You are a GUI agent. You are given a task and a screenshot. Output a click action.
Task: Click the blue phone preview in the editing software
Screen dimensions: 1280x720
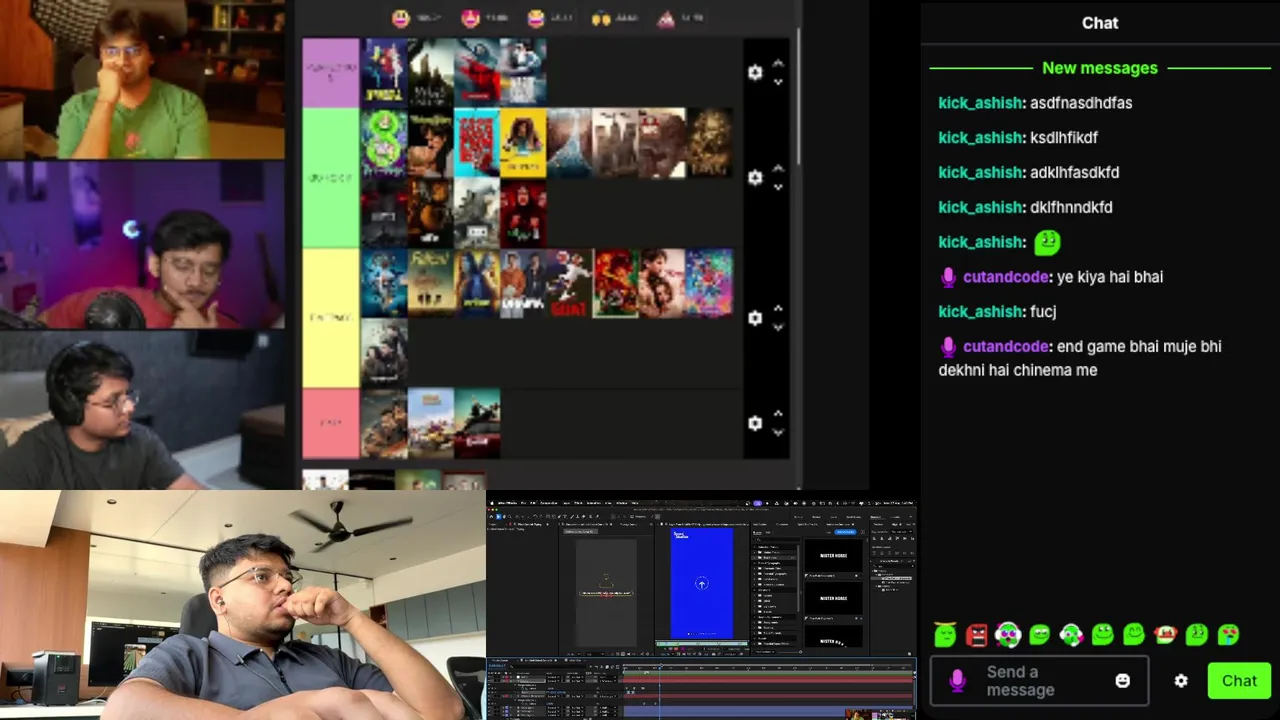701,584
